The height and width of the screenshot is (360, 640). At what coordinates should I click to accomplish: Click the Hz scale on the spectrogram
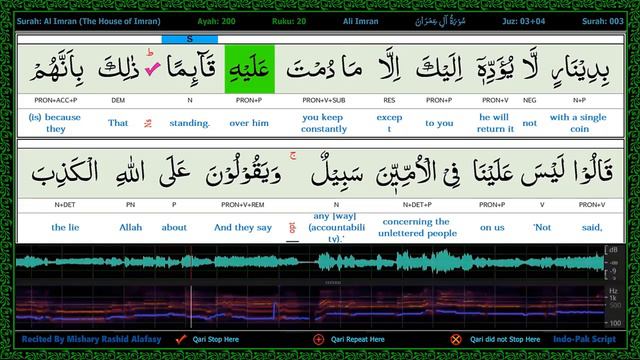tap(614, 307)
